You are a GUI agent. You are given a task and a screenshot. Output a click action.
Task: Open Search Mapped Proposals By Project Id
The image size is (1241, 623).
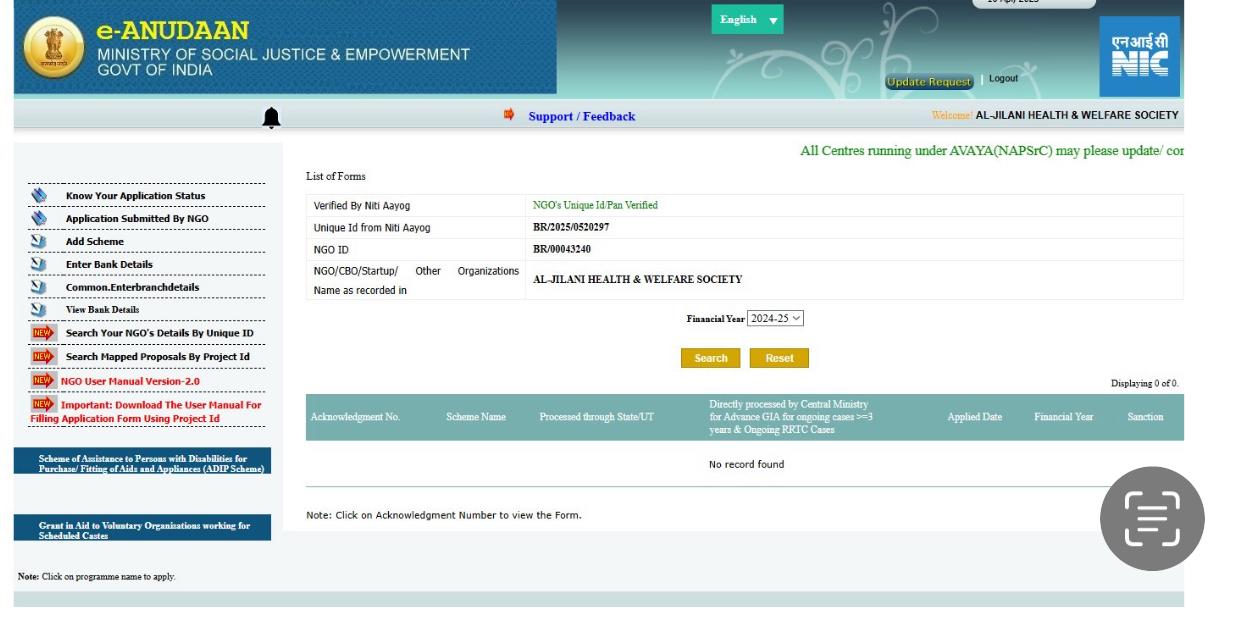[157, 357]
